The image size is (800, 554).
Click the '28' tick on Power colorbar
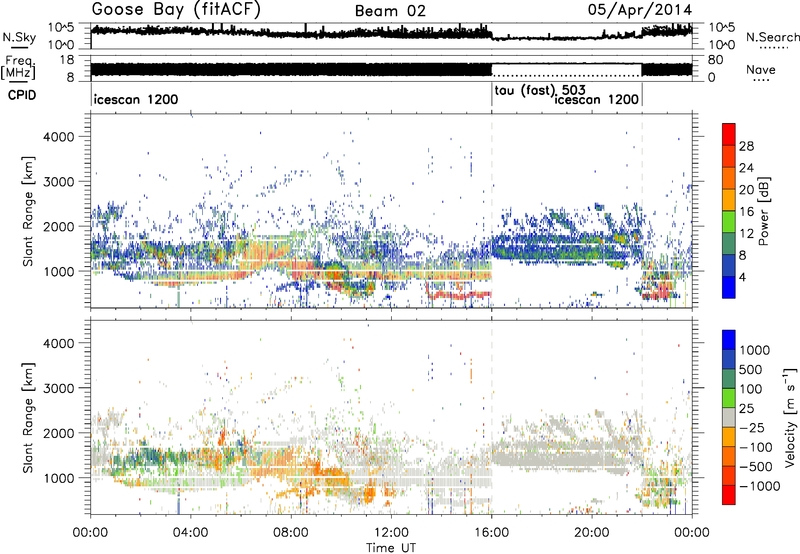[x=746, y=146]
